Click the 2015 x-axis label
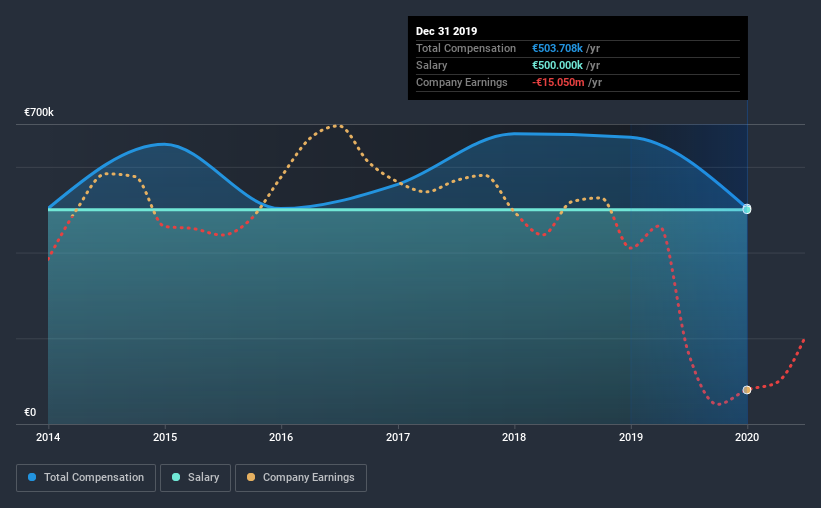The image size is (821, 508). pyautogui.click(x=165, y=437)
